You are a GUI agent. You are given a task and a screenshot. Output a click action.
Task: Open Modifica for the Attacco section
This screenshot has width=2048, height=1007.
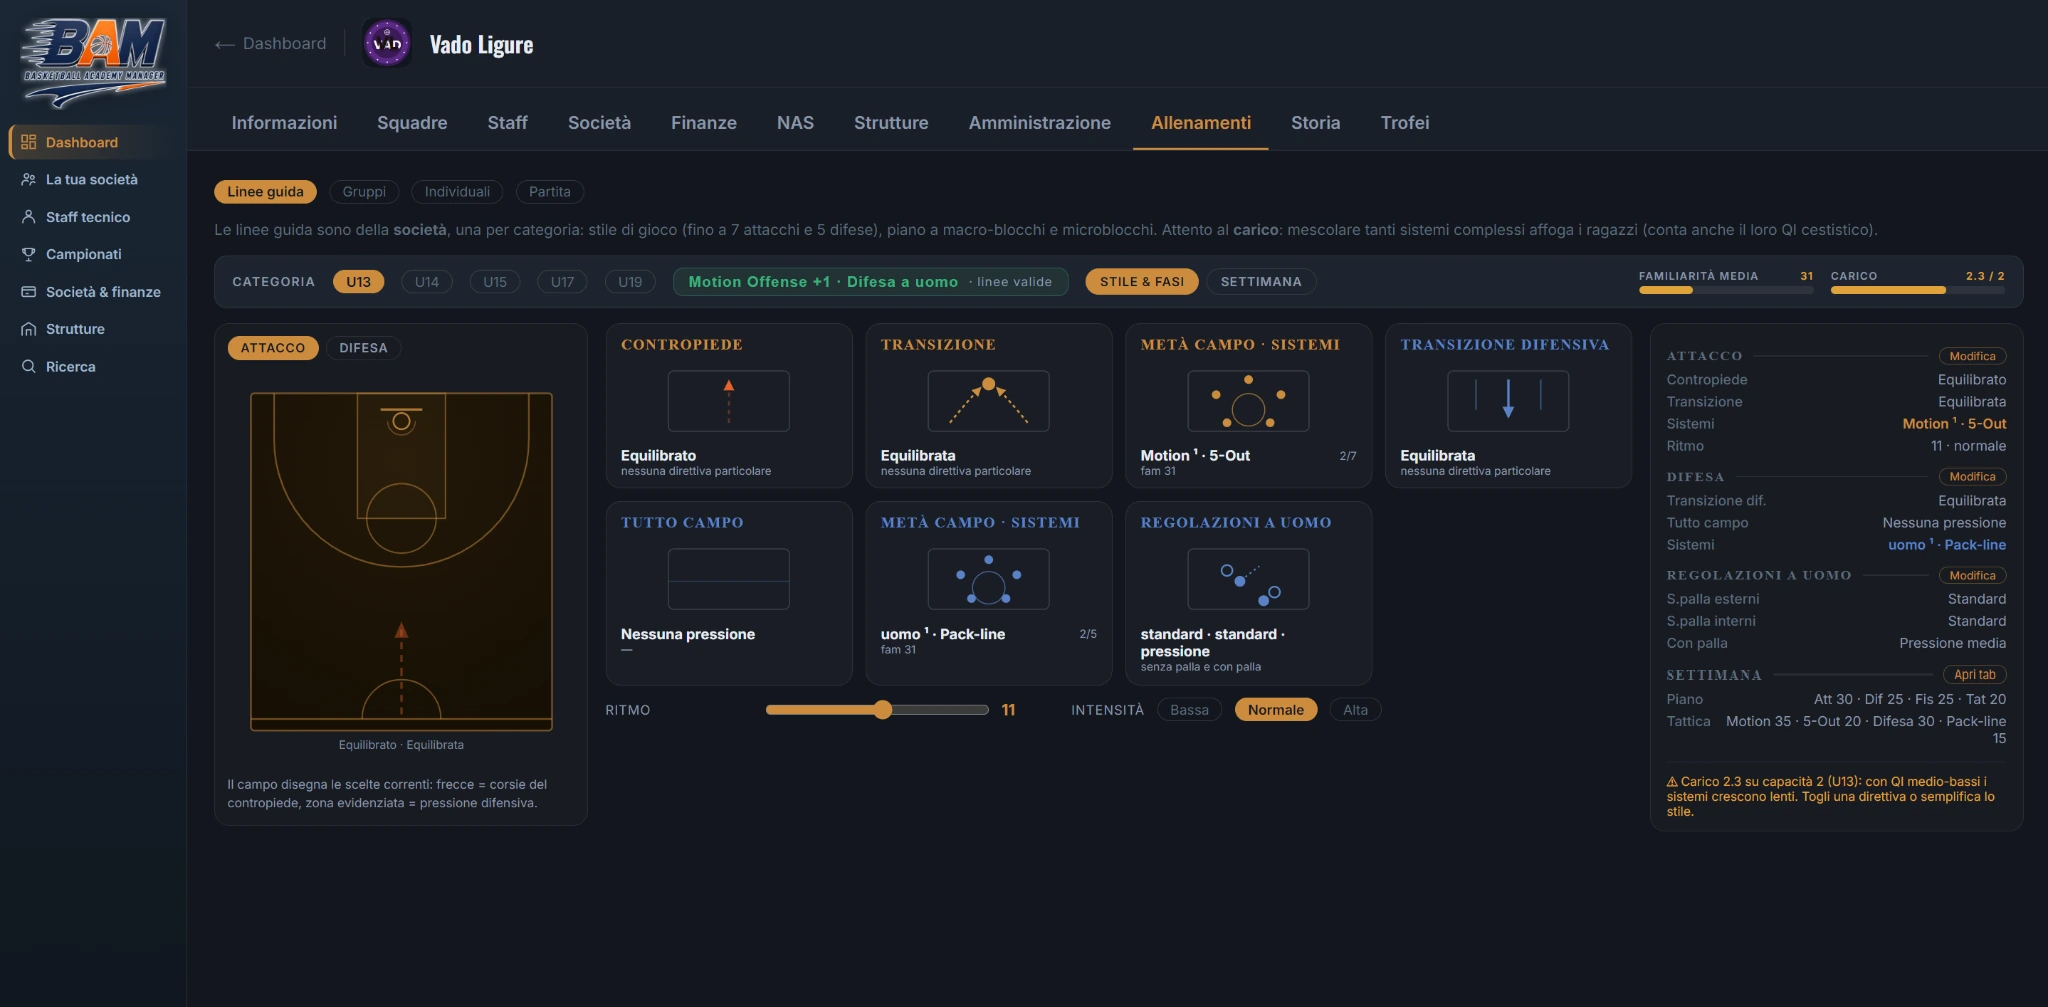coord(1972,356)
